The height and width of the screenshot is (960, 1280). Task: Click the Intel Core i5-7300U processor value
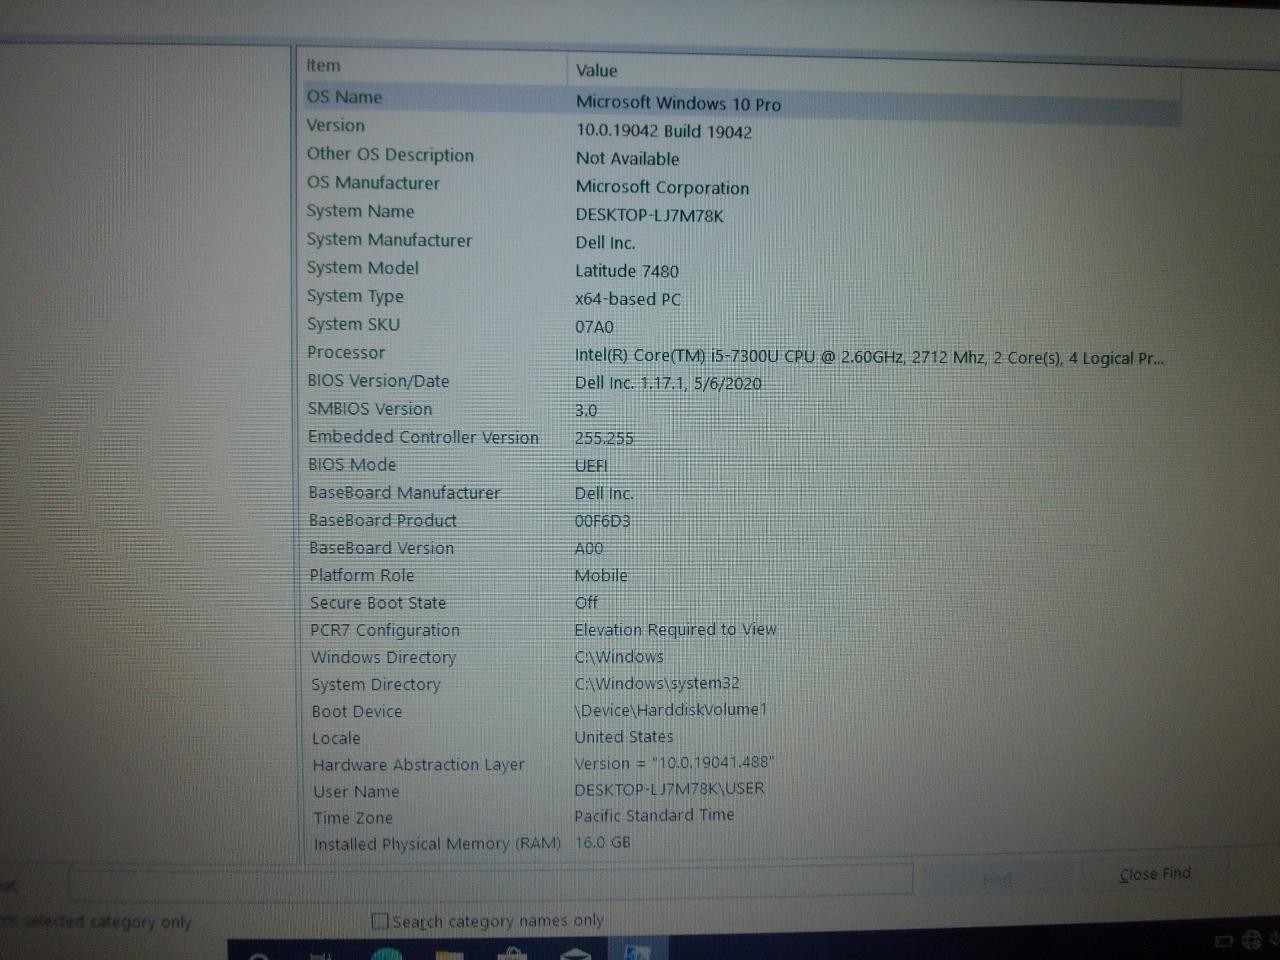pyautogui.click(x=869, y=357)
